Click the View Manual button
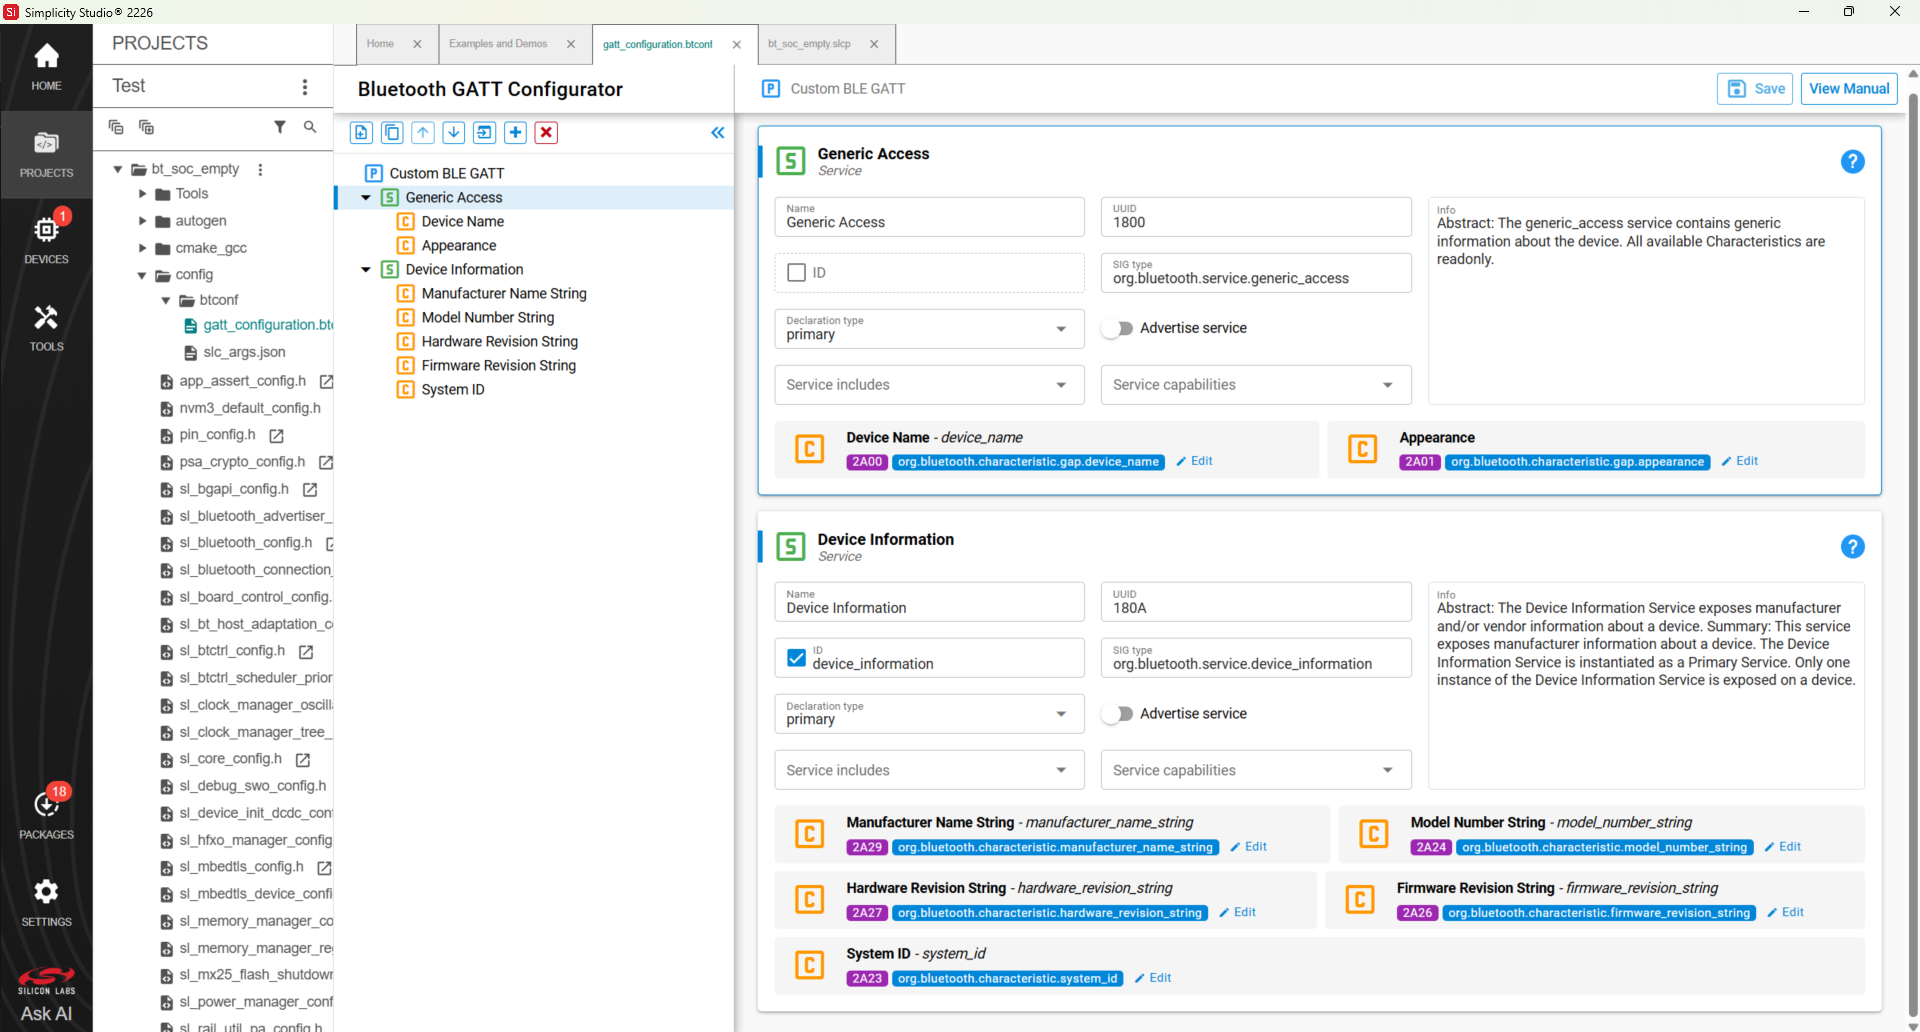1920x1032 pixels. pos(1849,89)
